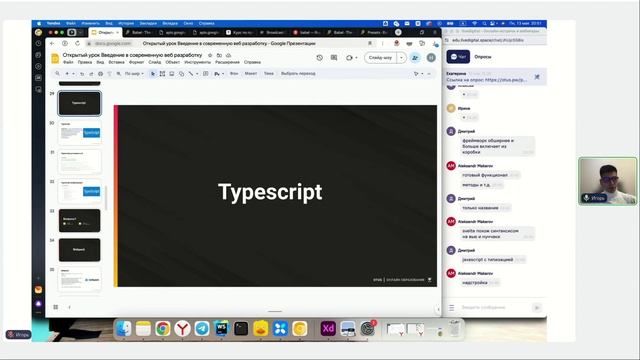Open the zoom level 'По шир' dropdown

(134, 74)
